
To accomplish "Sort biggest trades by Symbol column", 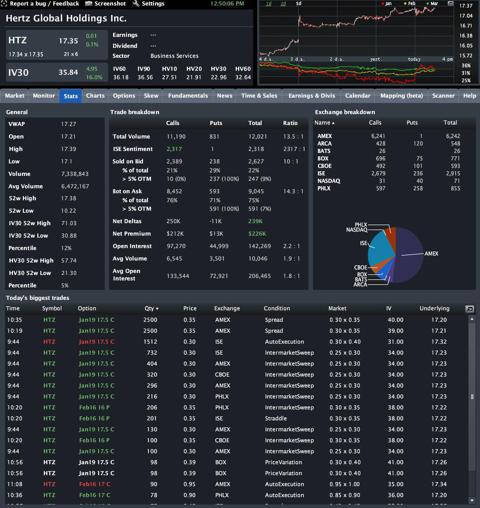I will 52,308.
